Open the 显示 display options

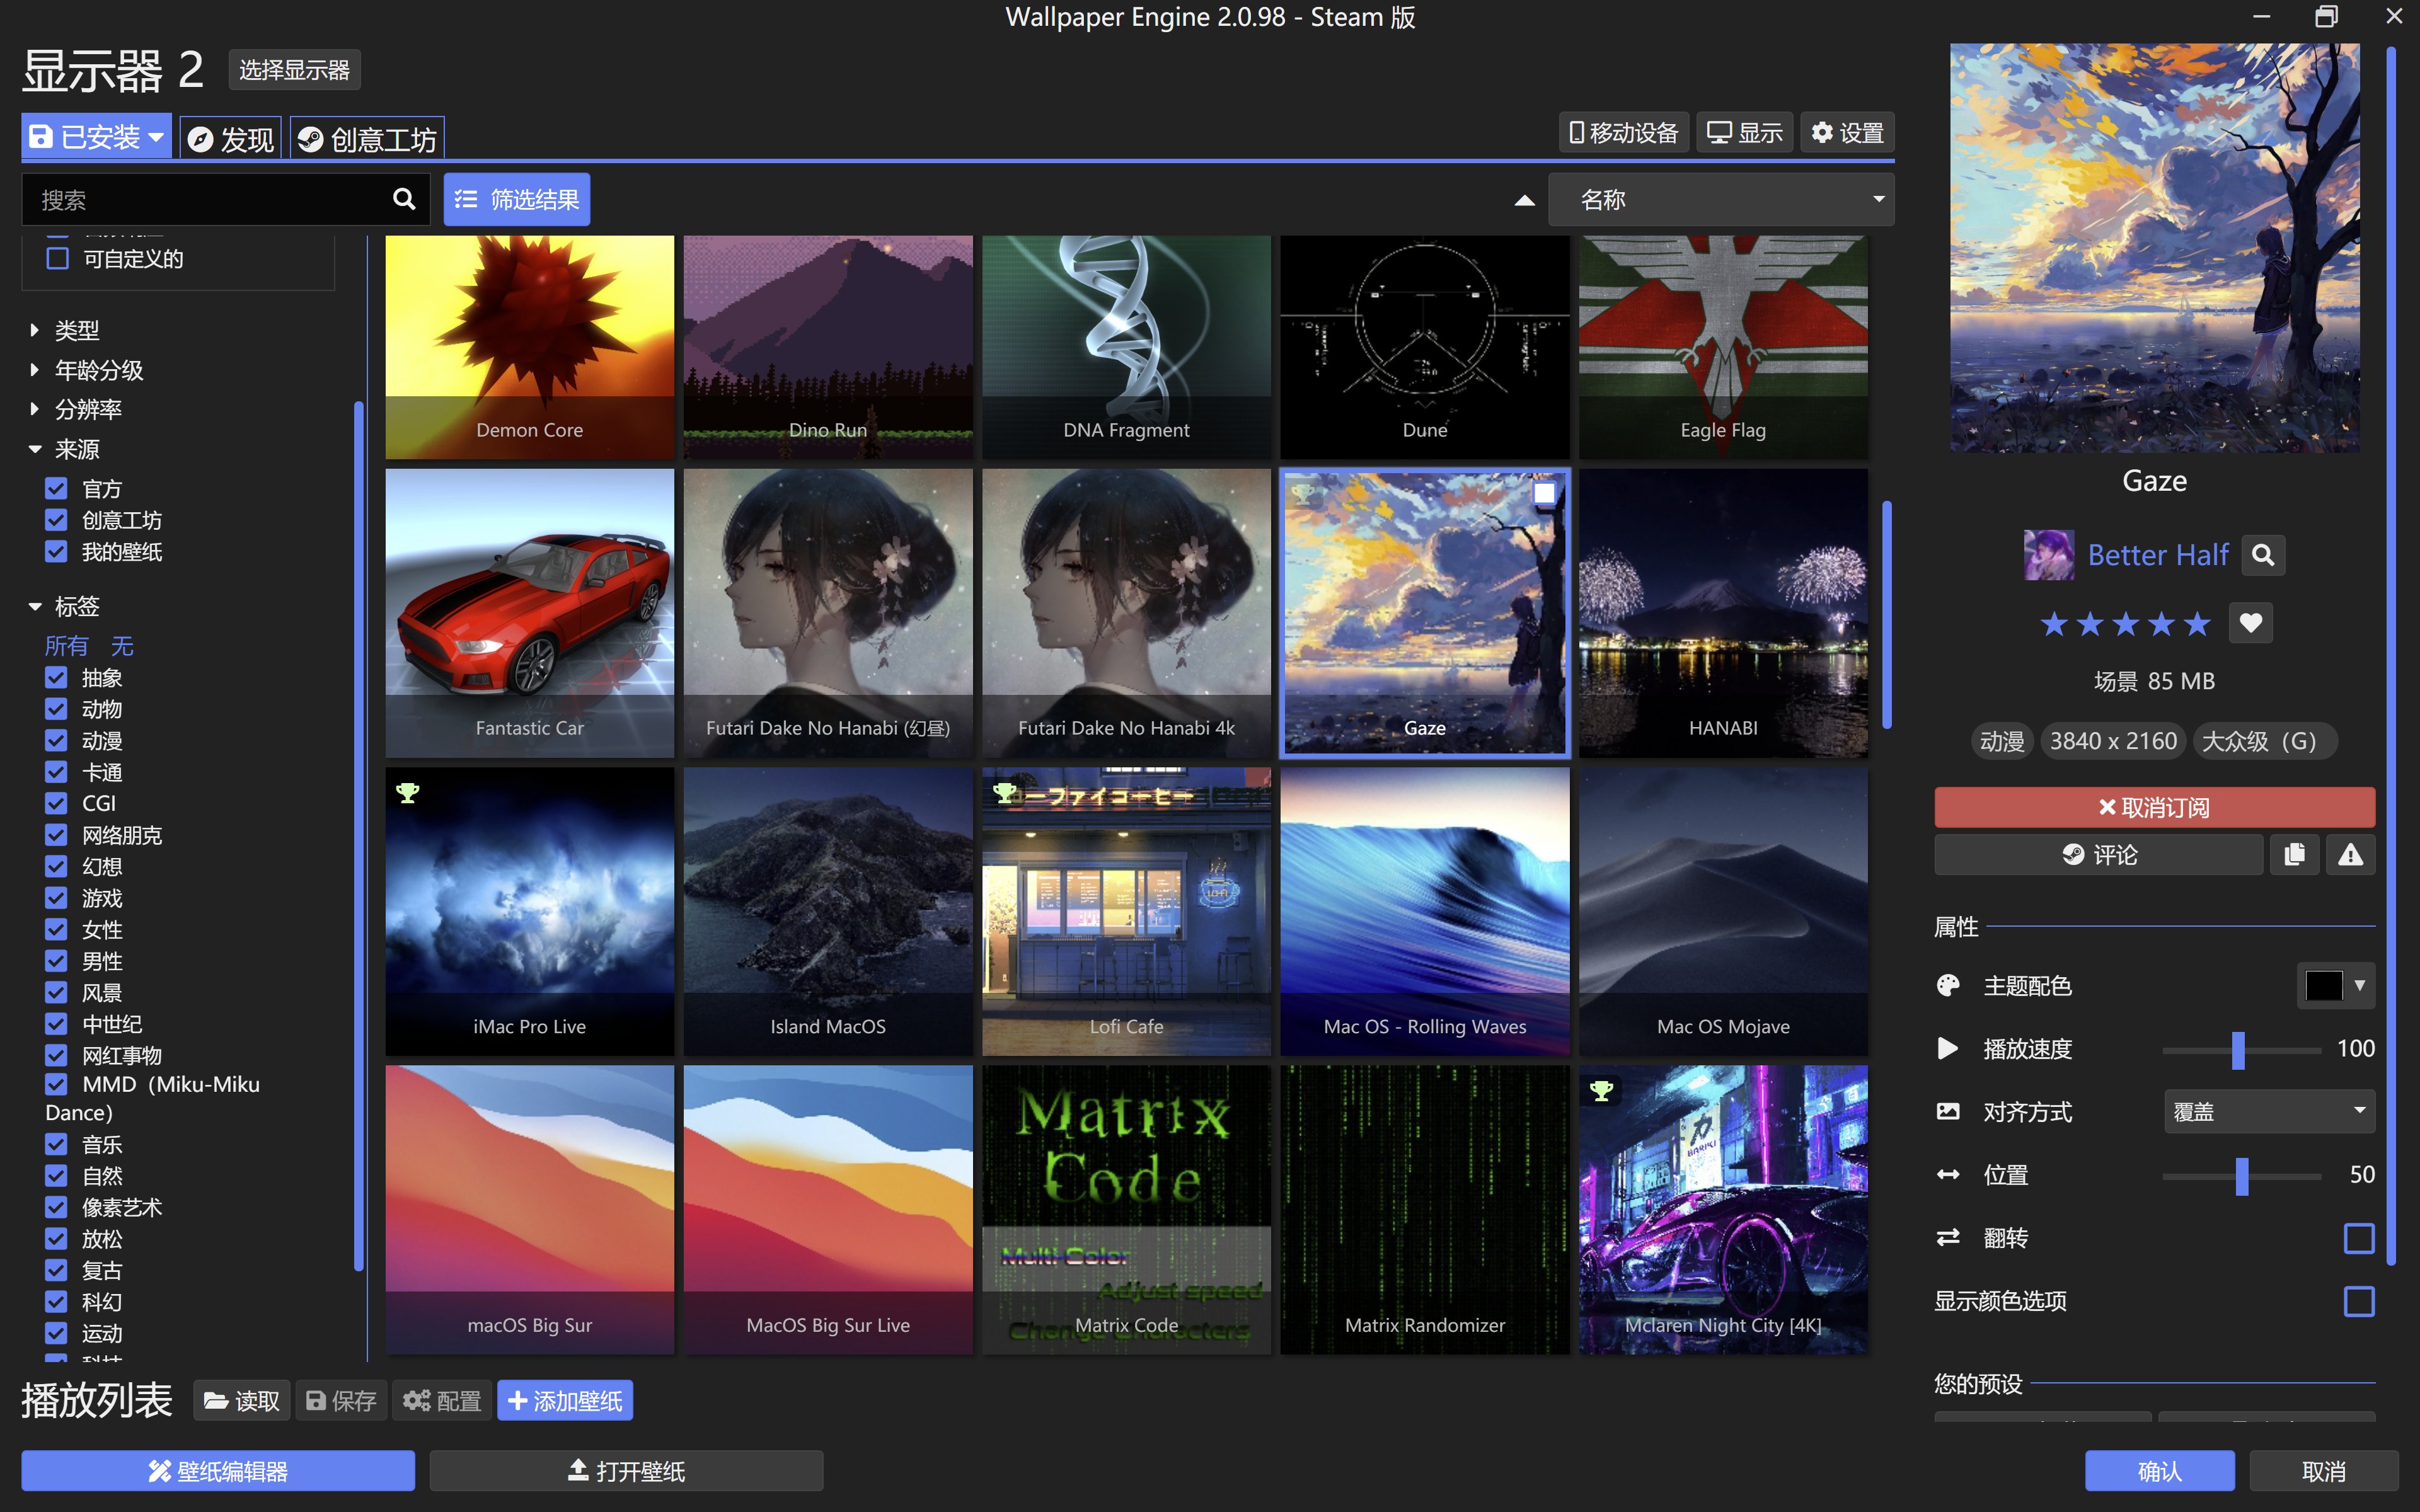[1744, 133]
